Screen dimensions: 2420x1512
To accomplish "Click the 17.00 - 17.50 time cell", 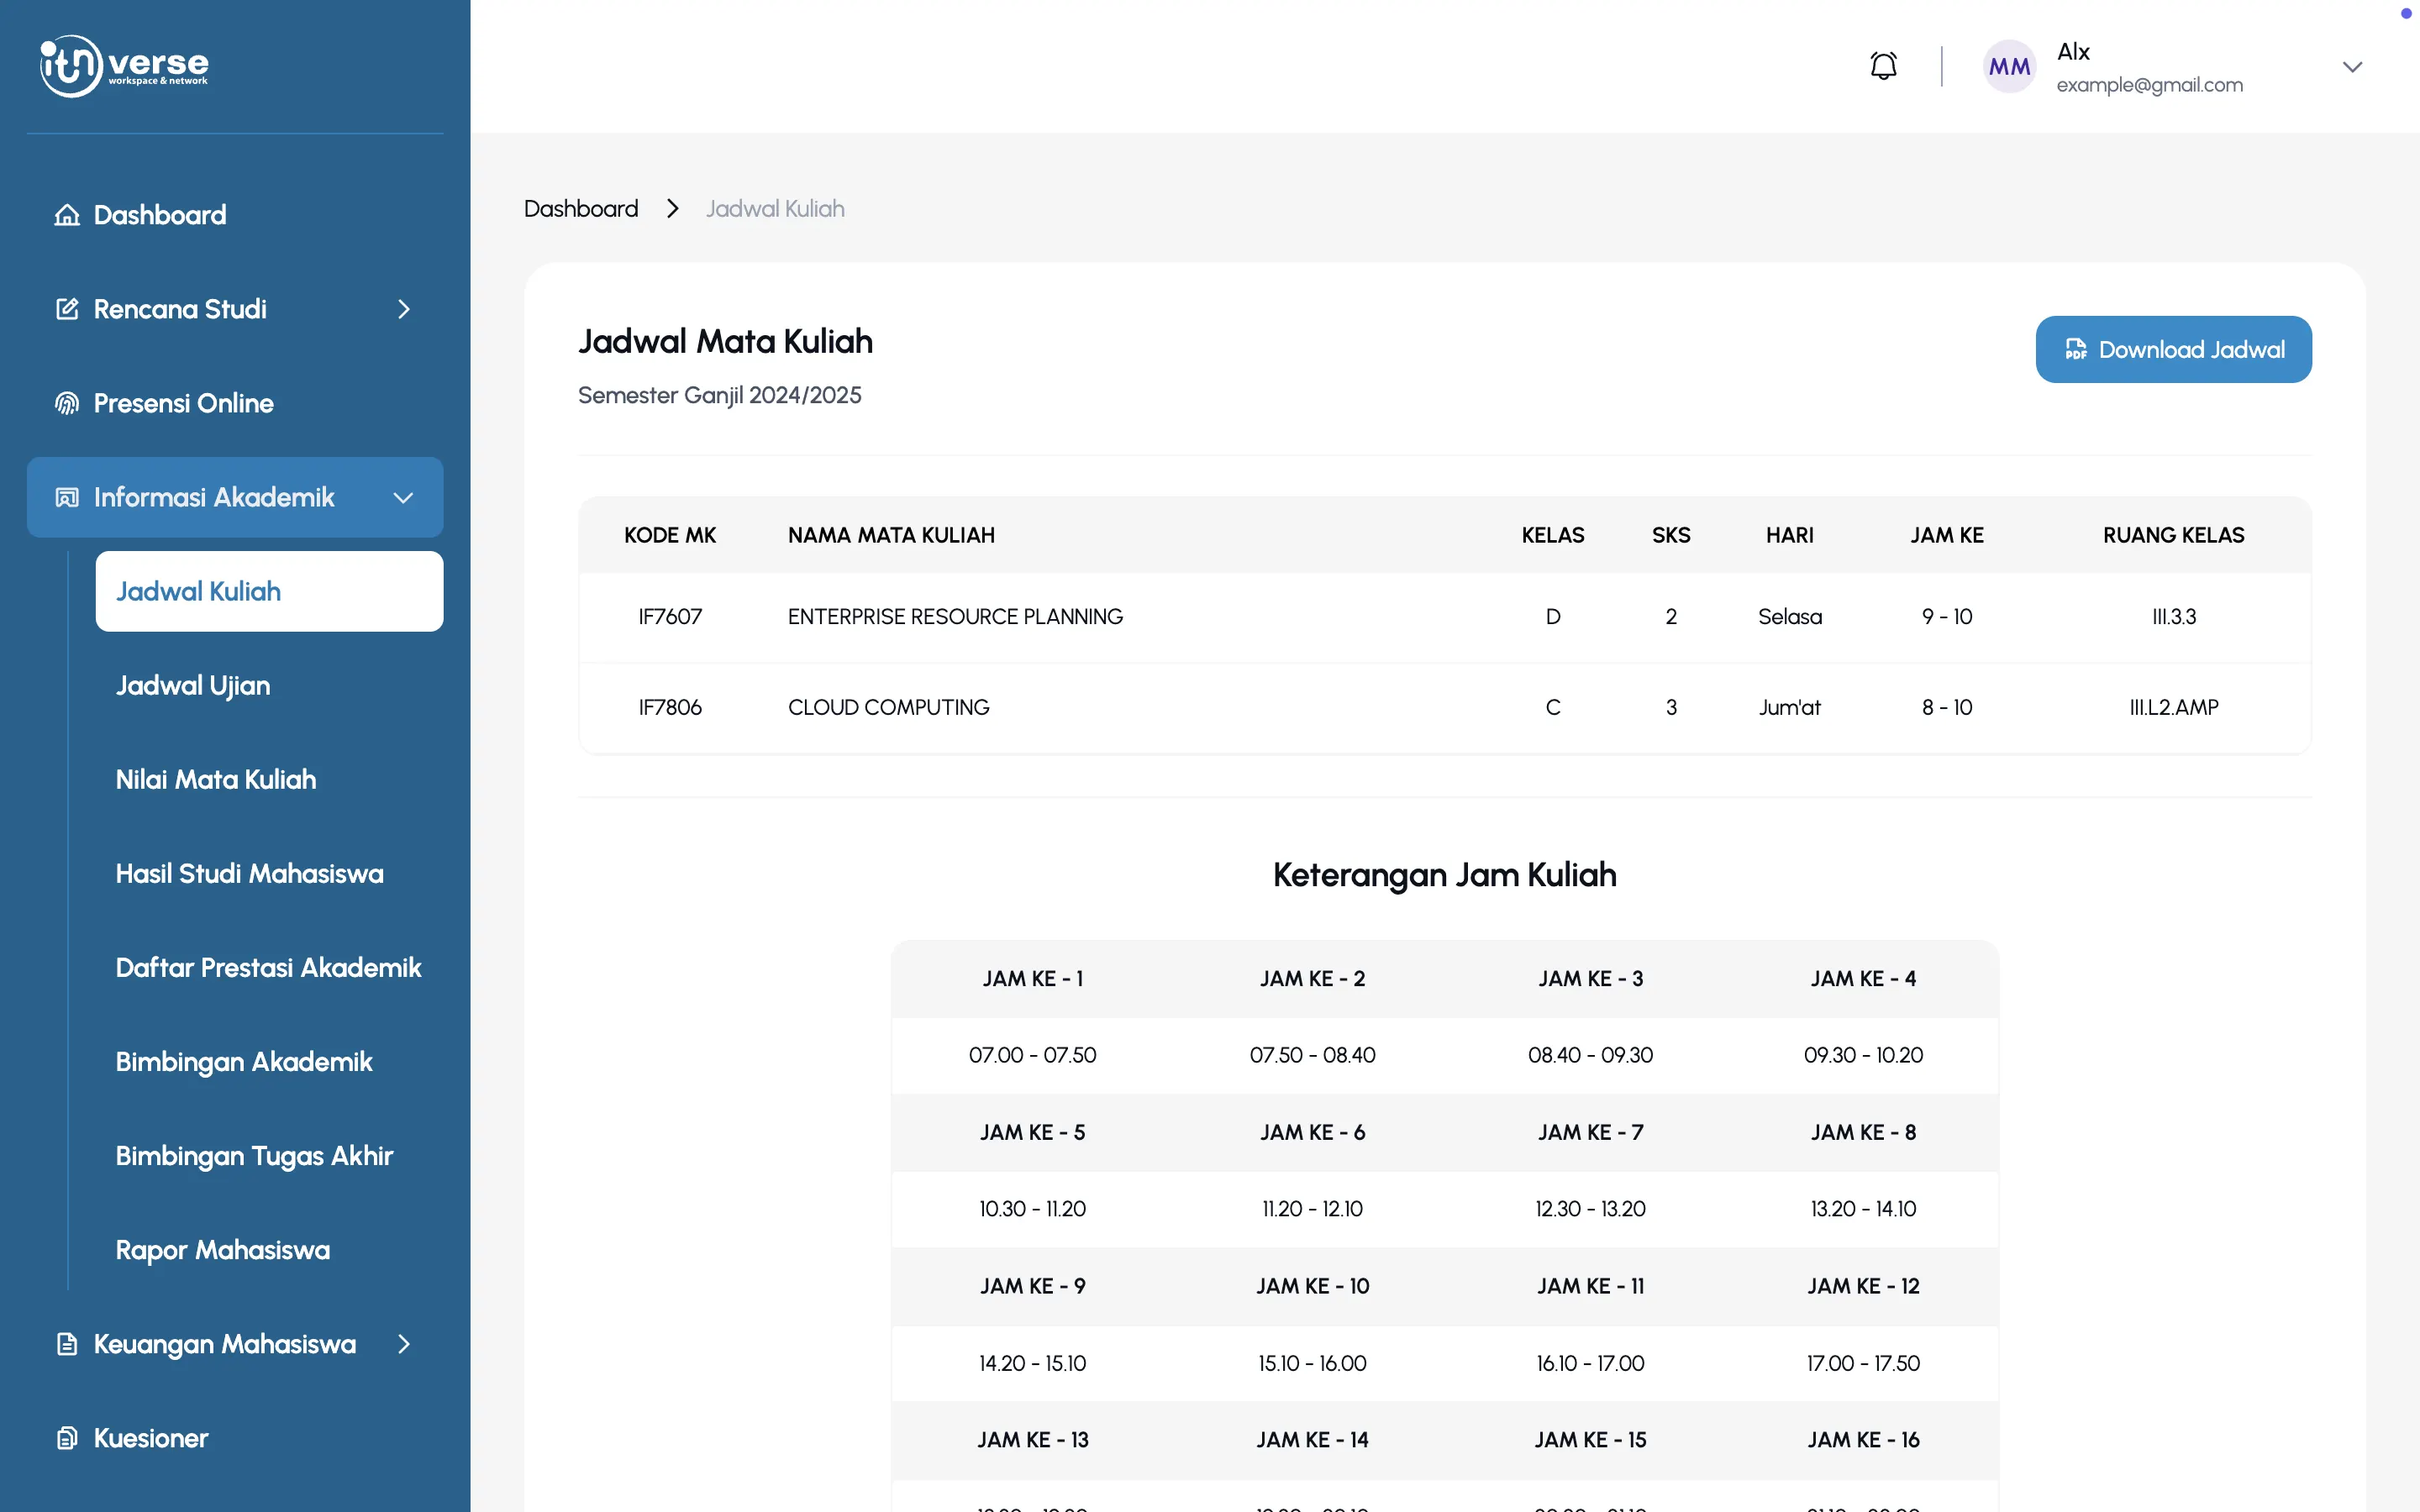I will 1863,1363.
